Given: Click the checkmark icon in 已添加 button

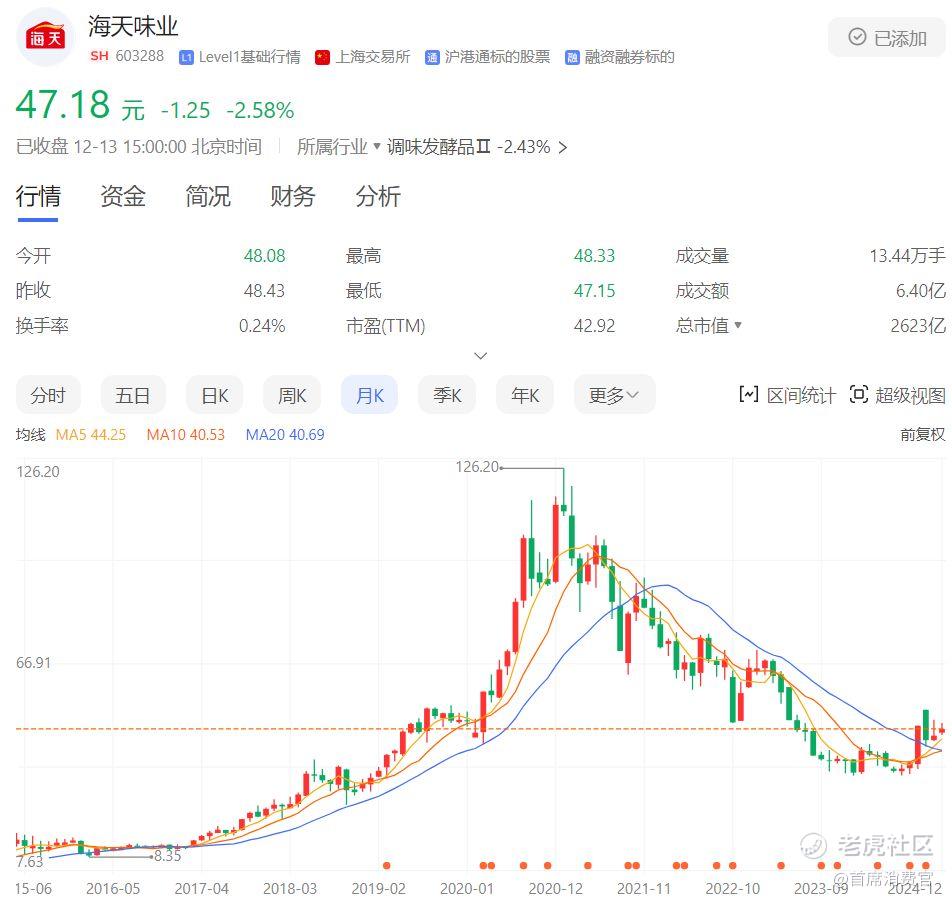Looking at the screenshot, I should tap(857, 37).
